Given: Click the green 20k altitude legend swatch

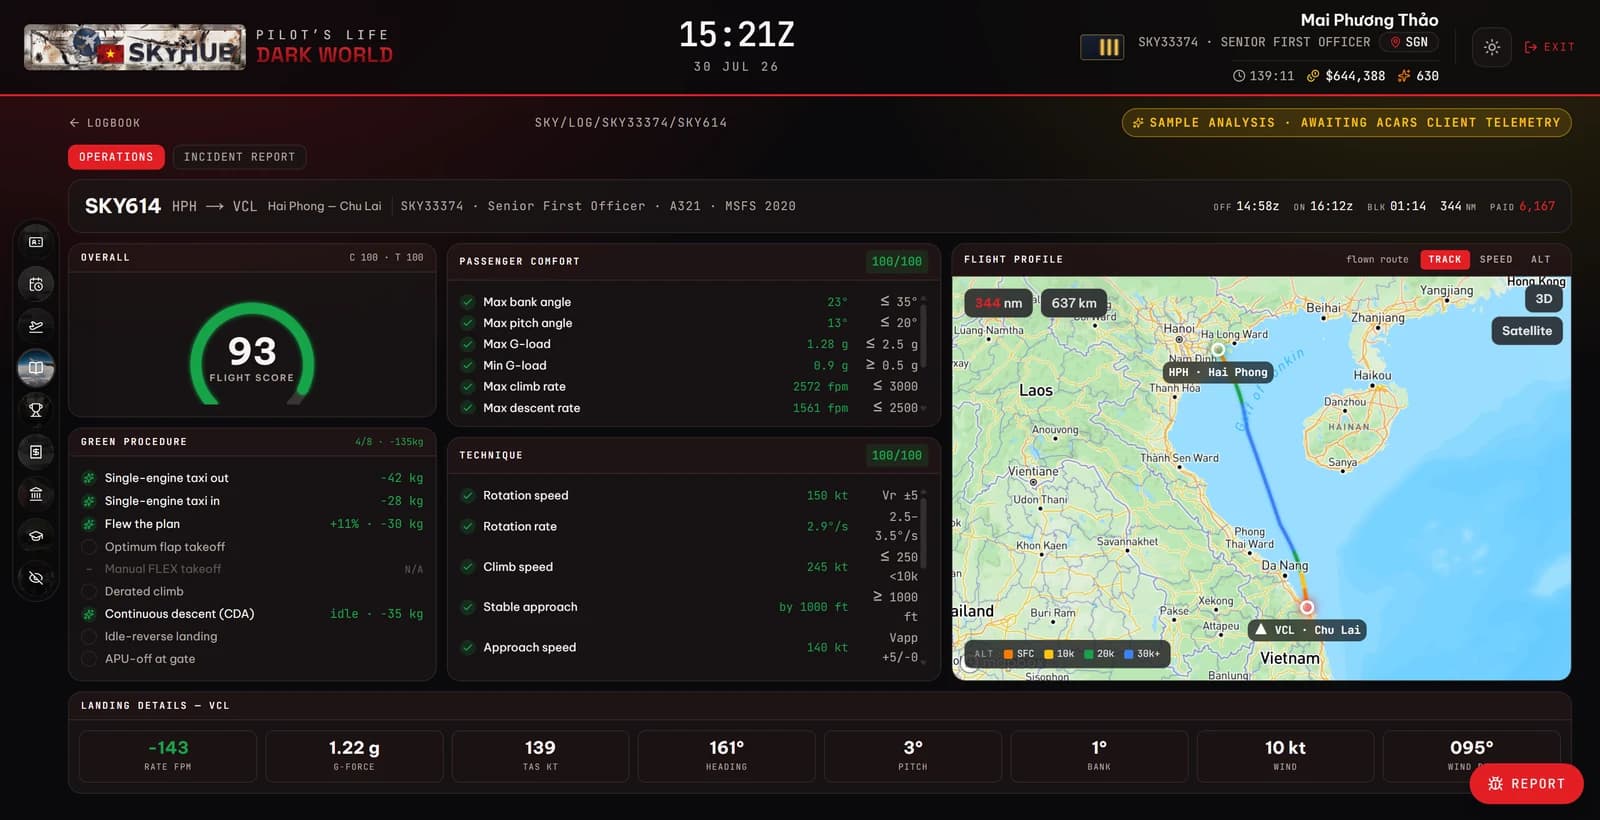Looking at the screenshot, I should [1088, 654].
